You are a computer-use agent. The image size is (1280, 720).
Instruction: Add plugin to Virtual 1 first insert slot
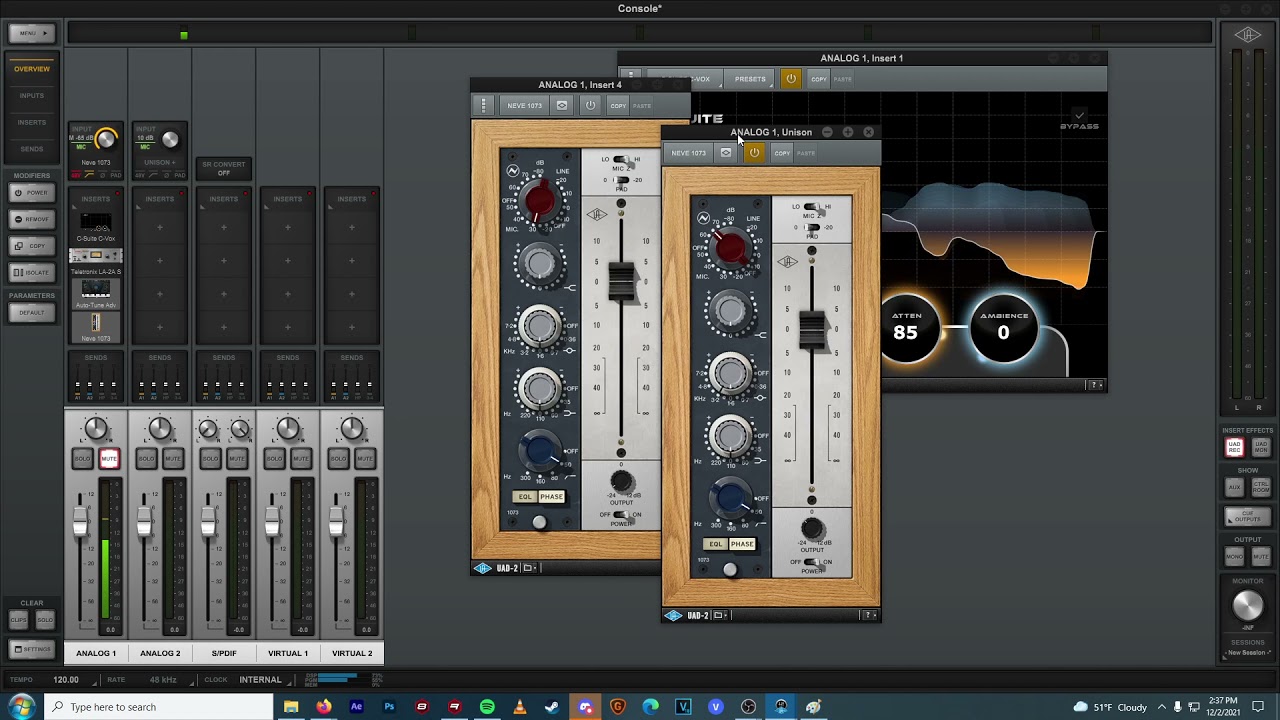click(x=288, y=227)
